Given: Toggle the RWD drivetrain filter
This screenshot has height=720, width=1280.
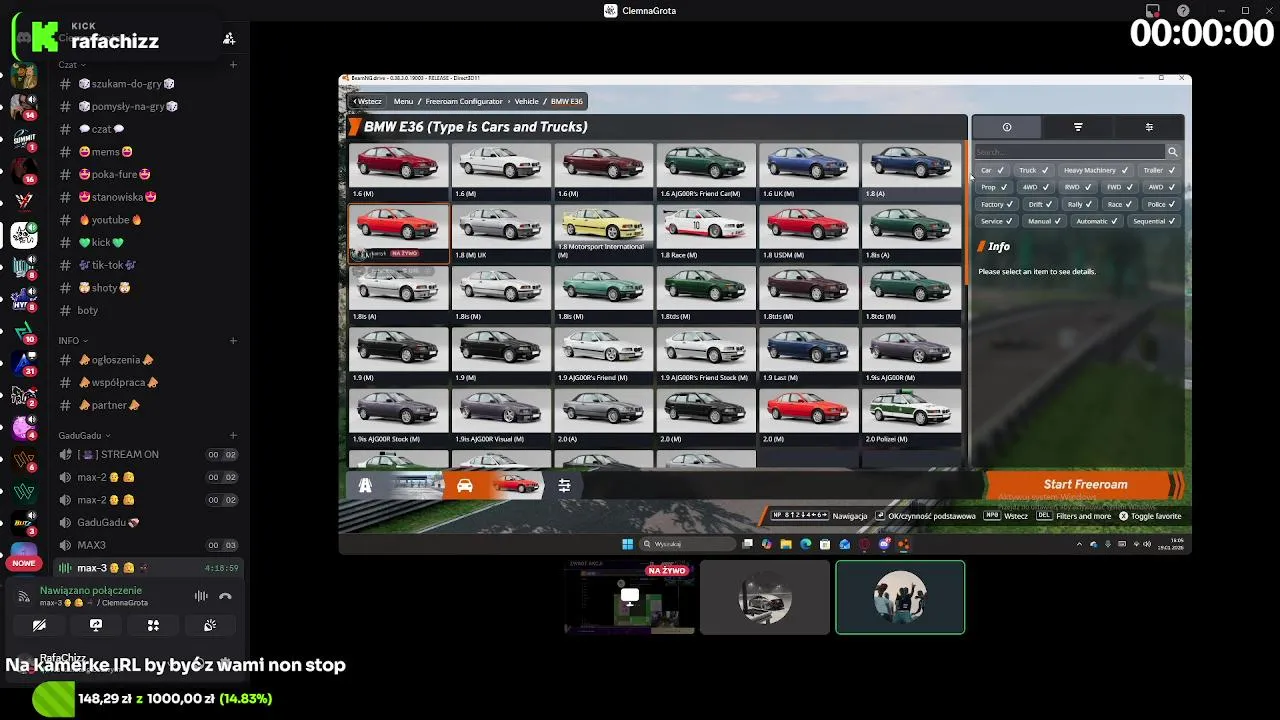Looking at the screenshot, I should [x=1077, y=187].
